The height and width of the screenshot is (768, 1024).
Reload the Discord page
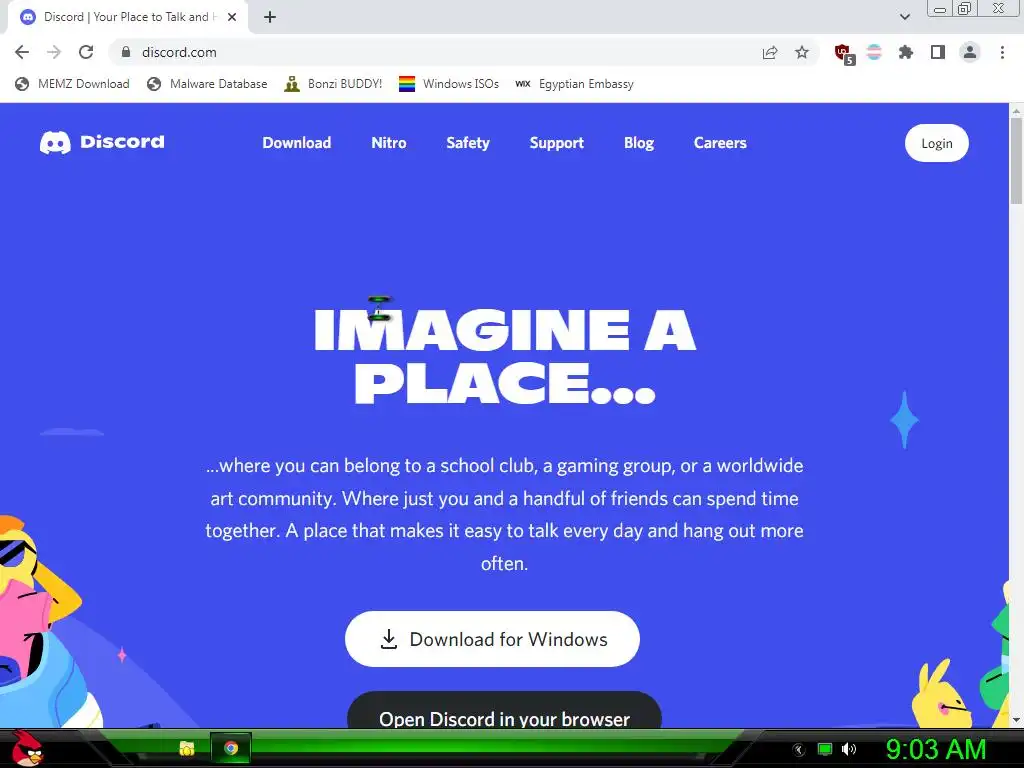[x=86, y=52]
